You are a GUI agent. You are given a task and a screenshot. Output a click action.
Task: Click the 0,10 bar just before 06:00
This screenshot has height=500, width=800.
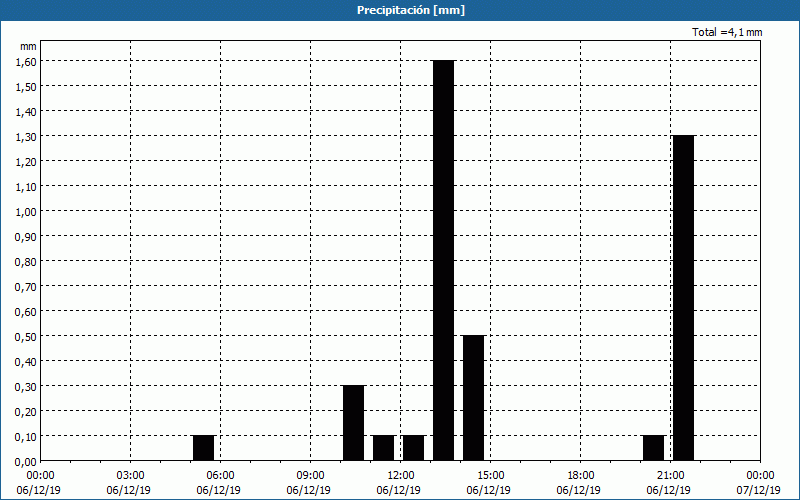pyautogui.click(x=204, y=448)
